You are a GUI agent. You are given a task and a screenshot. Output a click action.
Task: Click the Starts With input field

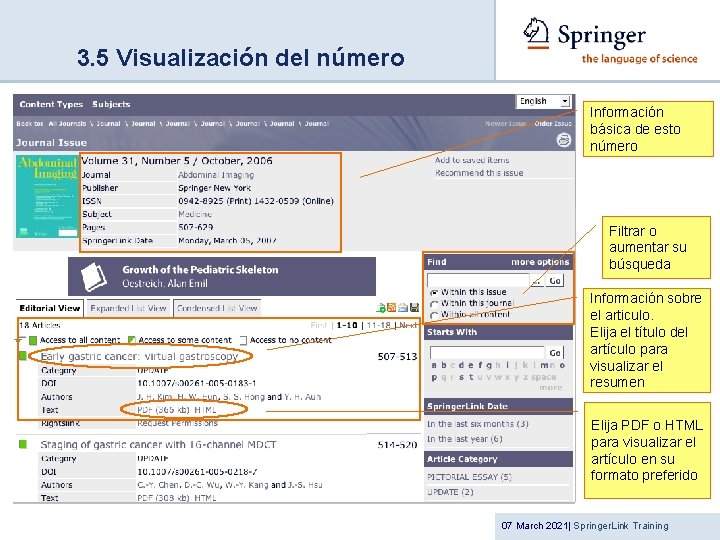click(x=487, y=352)
